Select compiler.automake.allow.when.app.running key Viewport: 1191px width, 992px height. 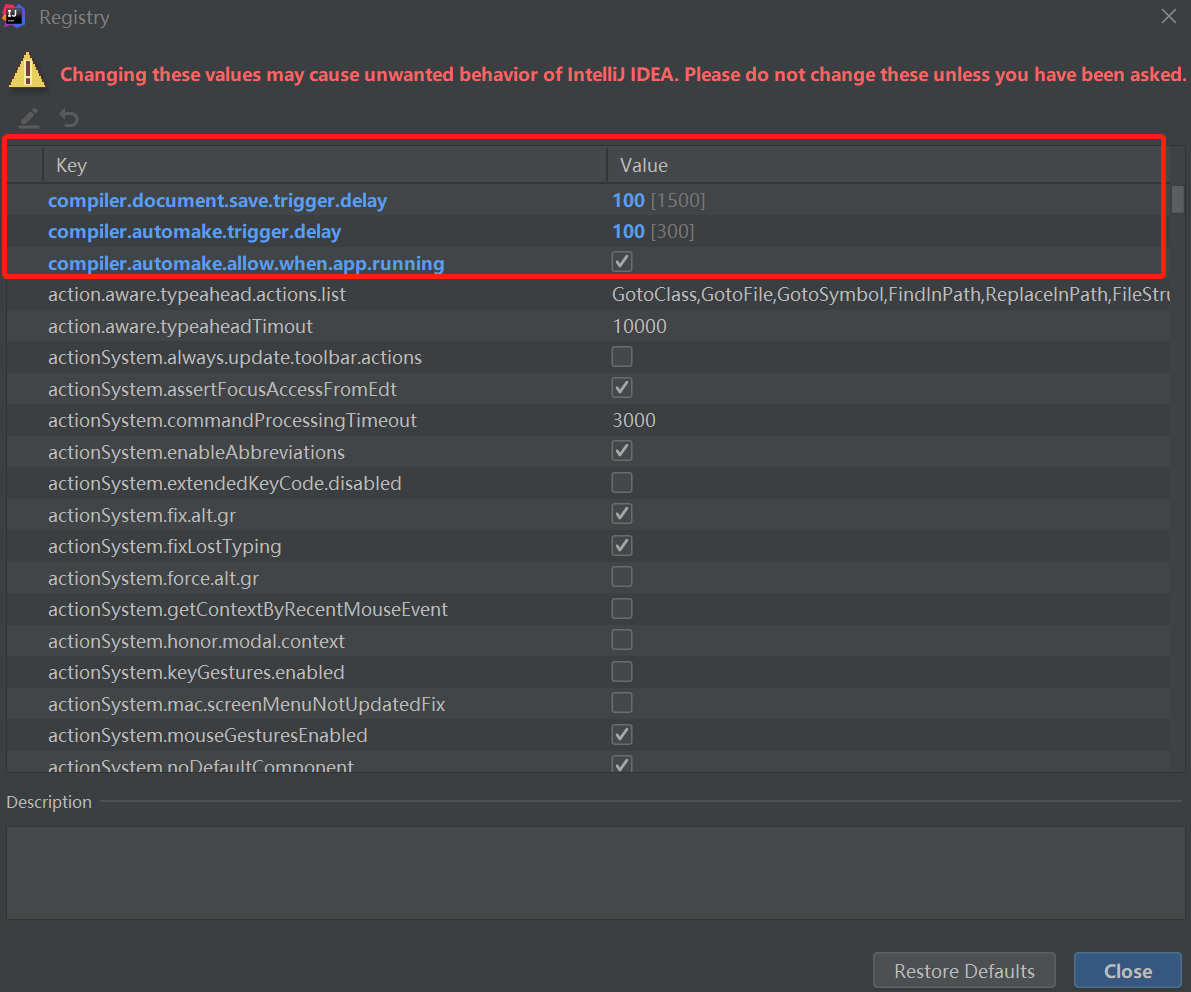pyautogui.click(x=246, y=264)
